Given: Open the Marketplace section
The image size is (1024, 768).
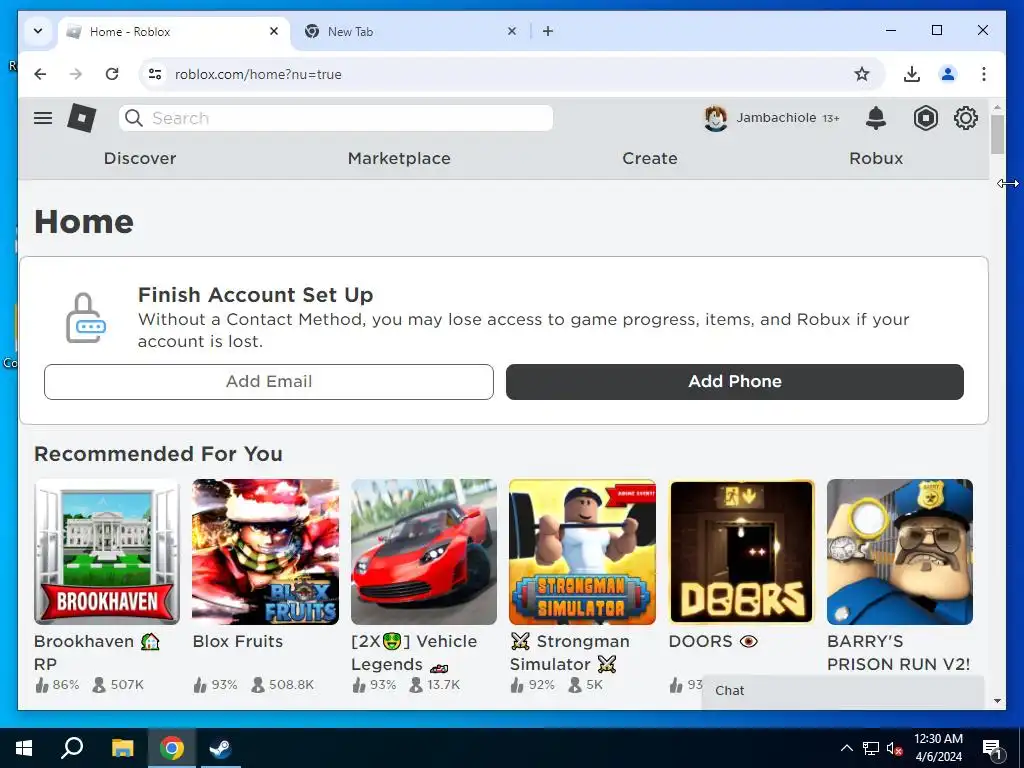Looking at the screenshot, I should (x=399, y=159).
